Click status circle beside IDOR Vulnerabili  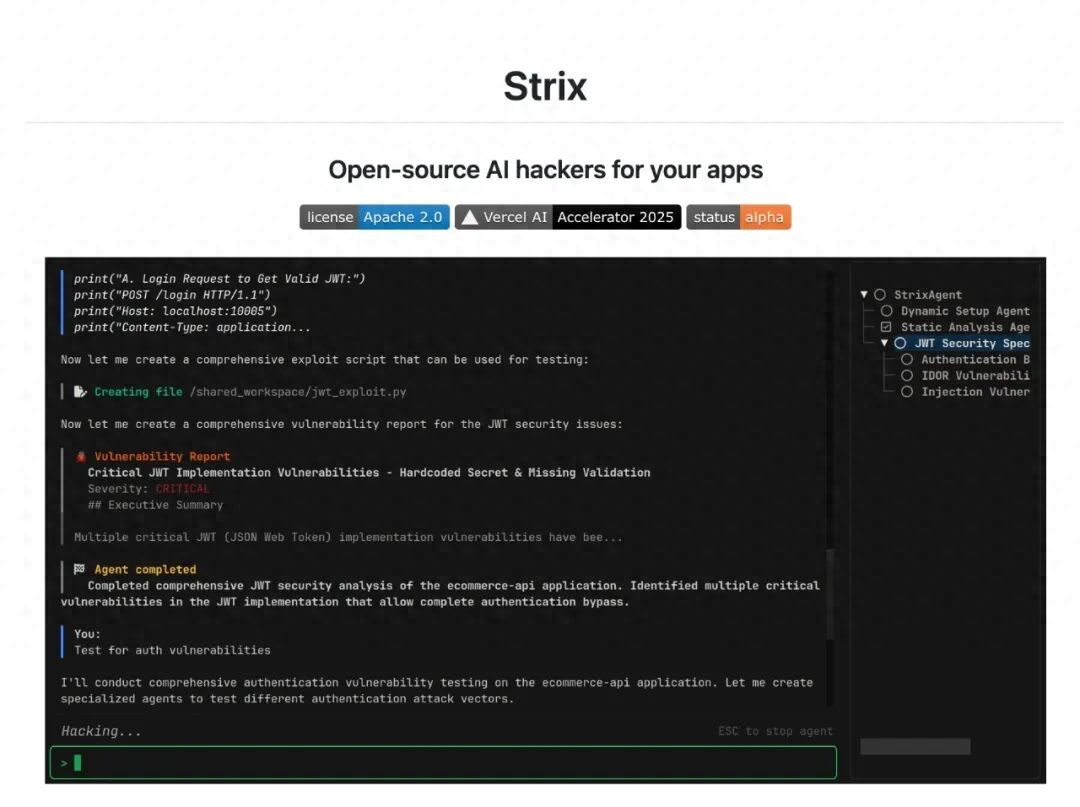[x=907, y=375]
